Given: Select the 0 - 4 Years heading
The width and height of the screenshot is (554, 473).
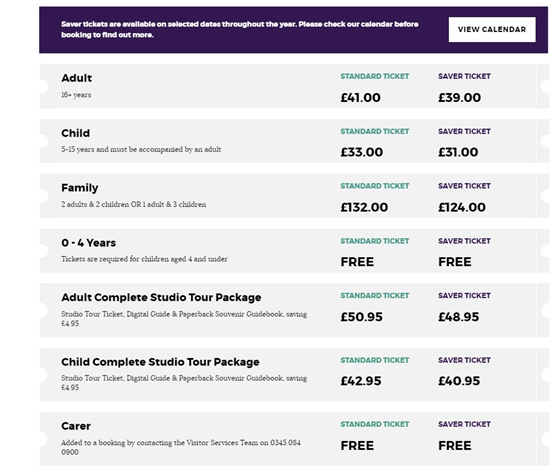Looking at the screenshot, I should coord(88,243).
